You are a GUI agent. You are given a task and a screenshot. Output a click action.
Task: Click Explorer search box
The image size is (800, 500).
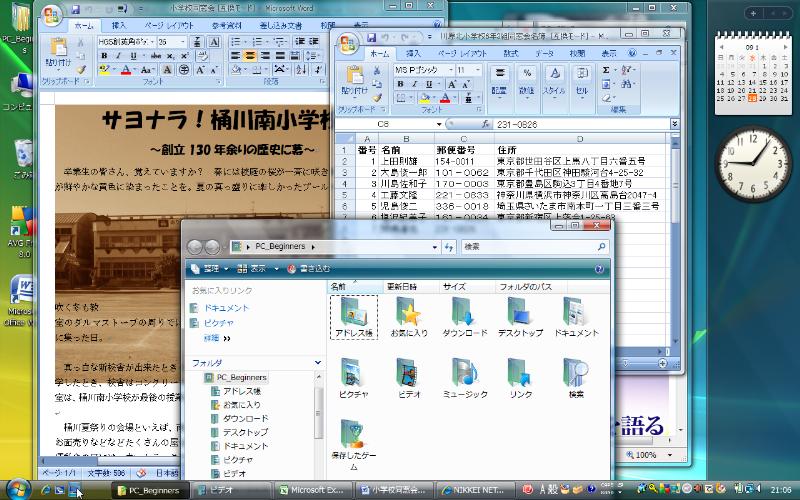point(535,247)
